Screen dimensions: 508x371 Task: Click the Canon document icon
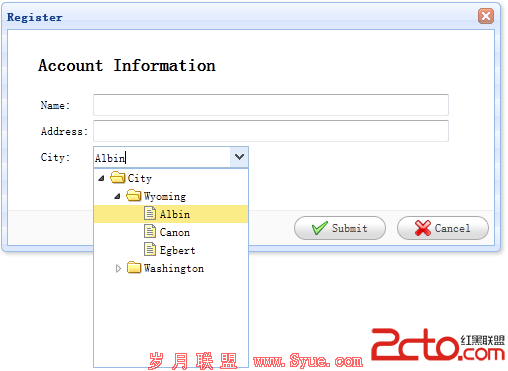pos(150,231)
